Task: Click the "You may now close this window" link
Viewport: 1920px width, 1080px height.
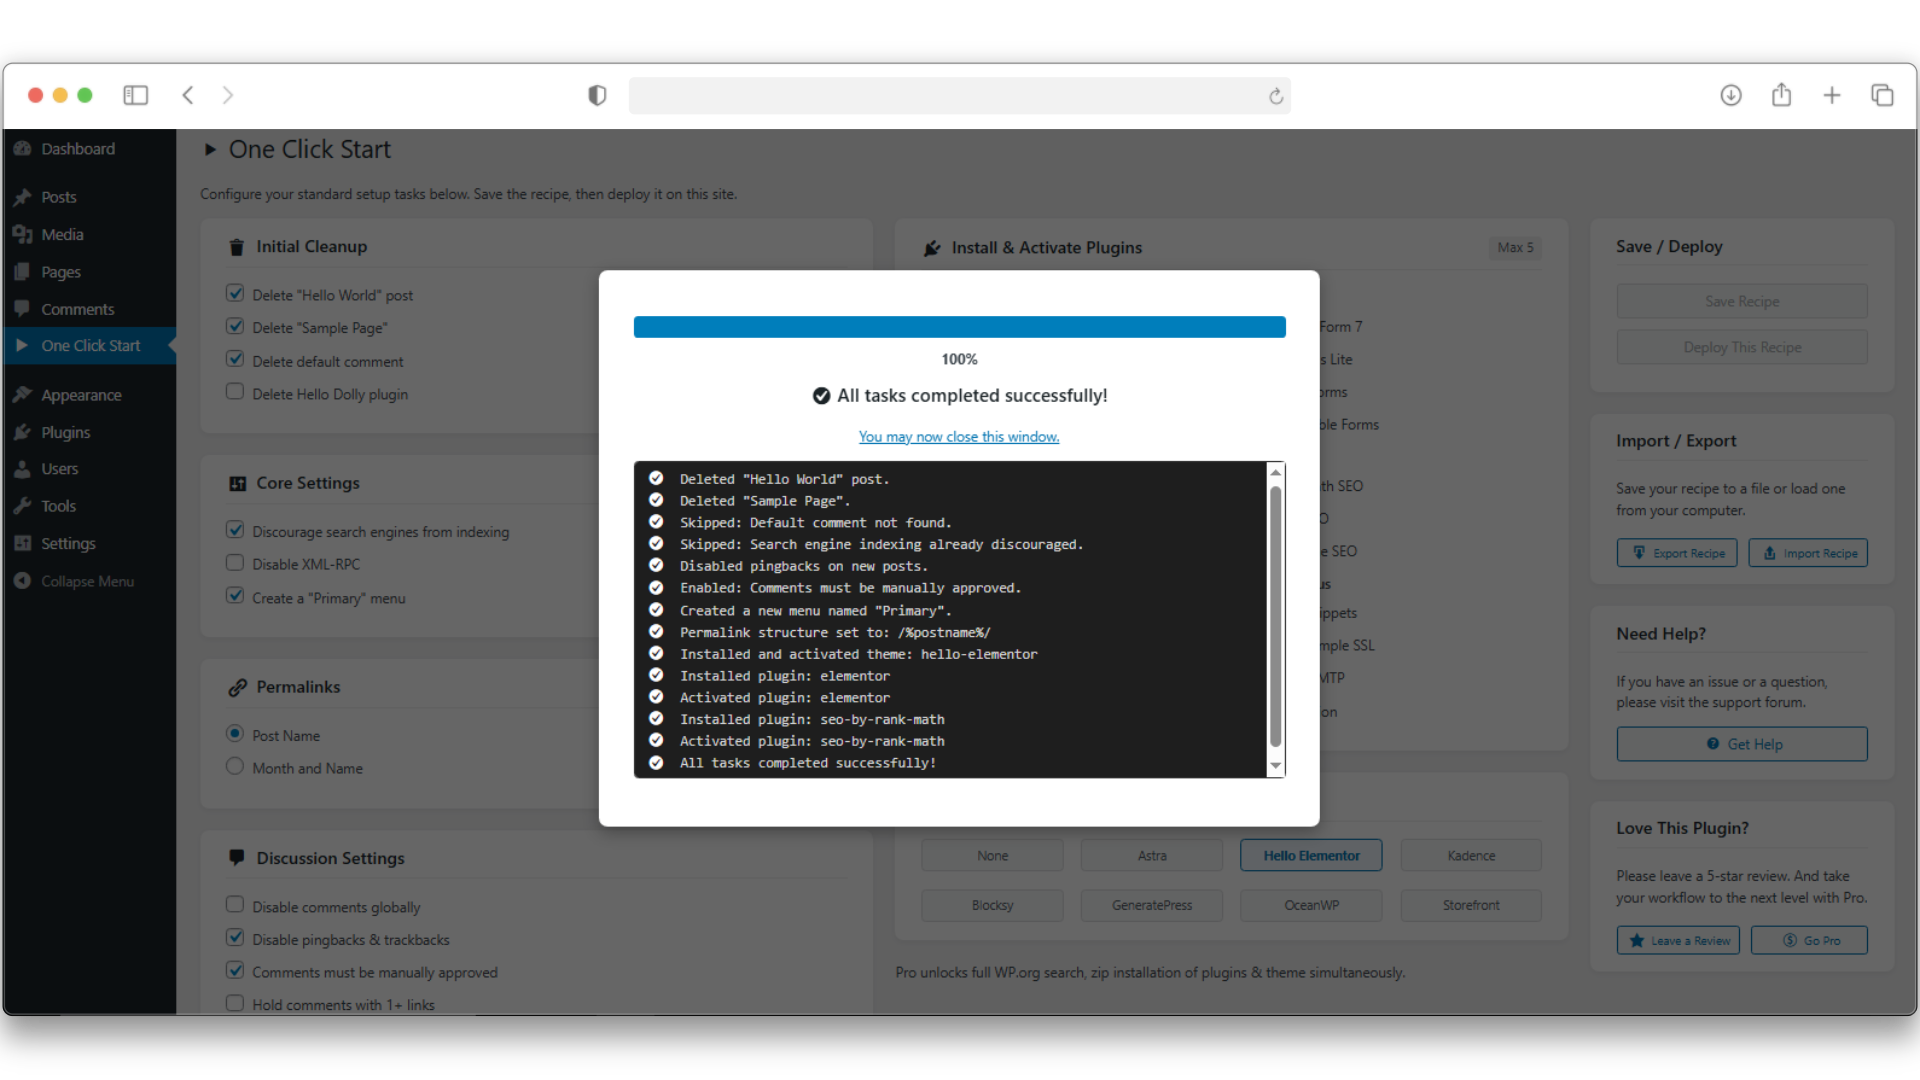Action: pos(959,436)
